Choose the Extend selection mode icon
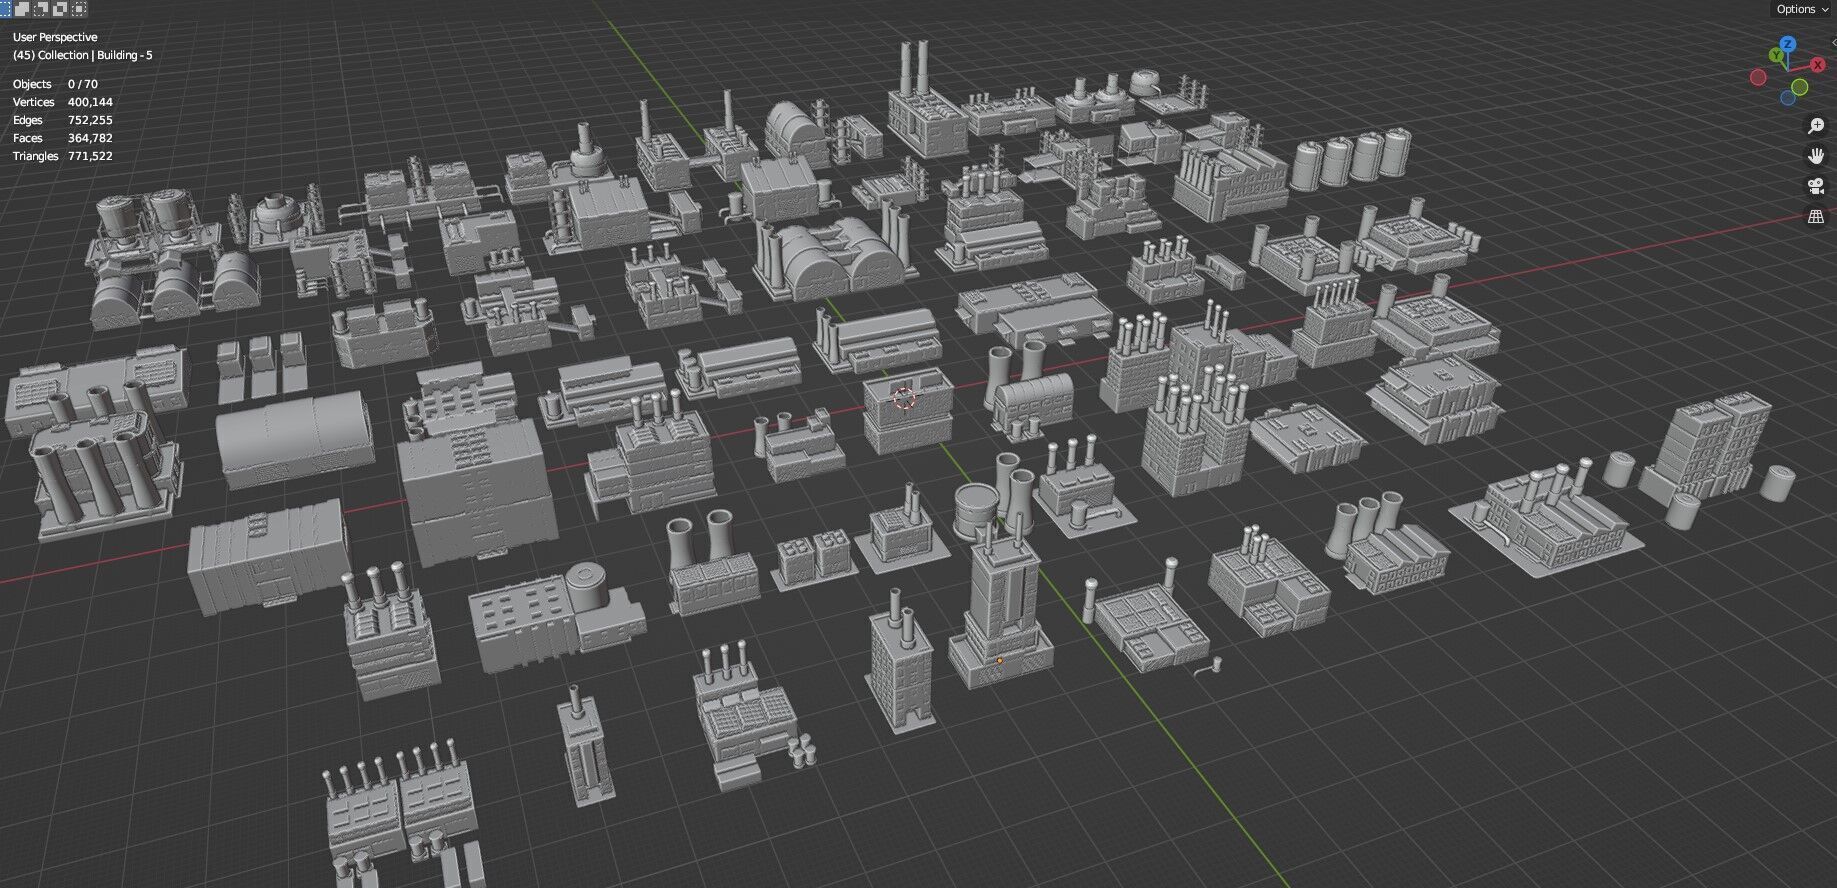The height and width of the screenshot is (888, 1837). tap(22, 9)
